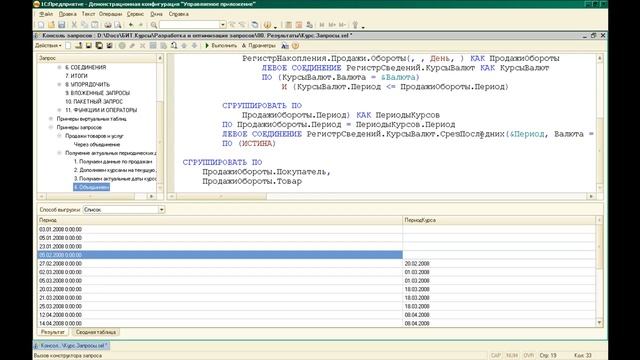
Task: Open the Действия dropdown menu
Action: click(x=48, y=46)
